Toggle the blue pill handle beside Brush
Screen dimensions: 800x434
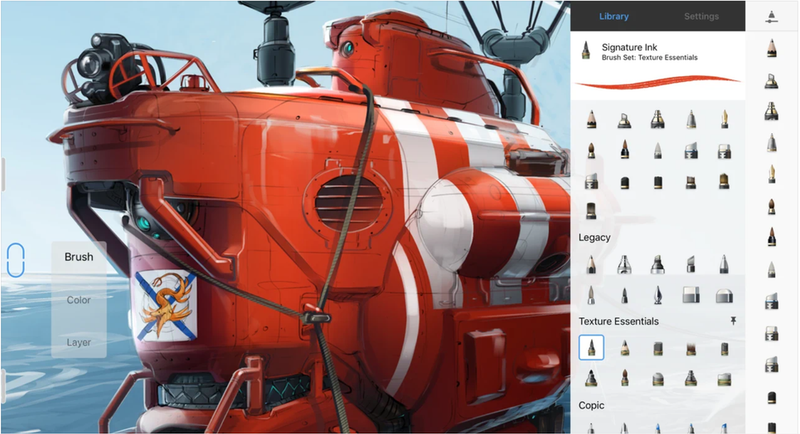tap(14, 261)
